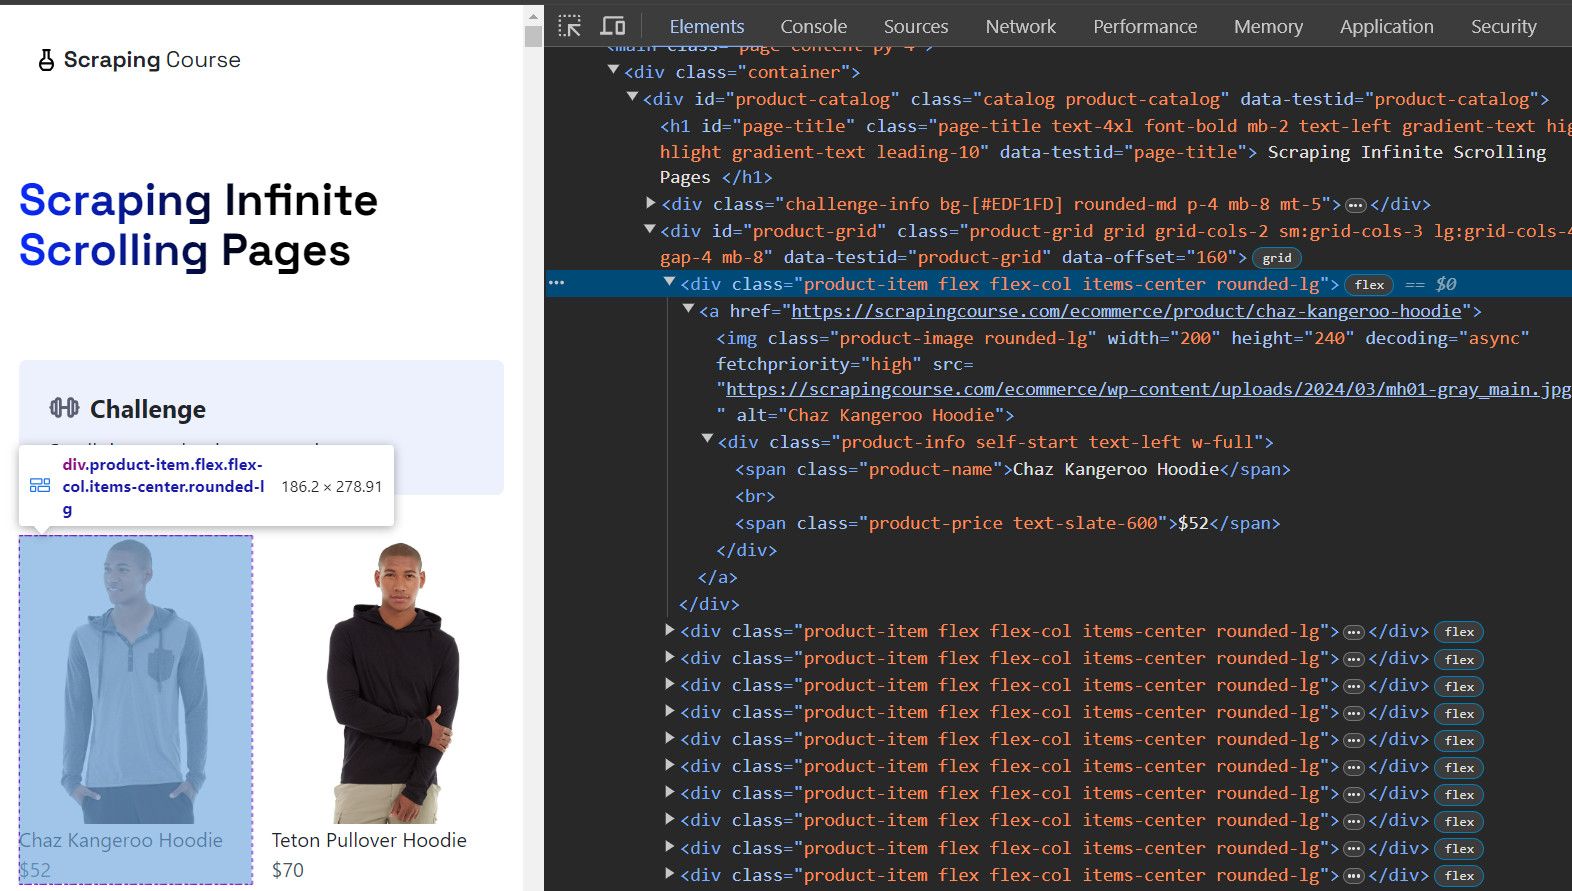This screenshot has height=891, width=1572.
Task: Collapse the product-grid div node
Action: pyautogui.click(x=651, y=229)
